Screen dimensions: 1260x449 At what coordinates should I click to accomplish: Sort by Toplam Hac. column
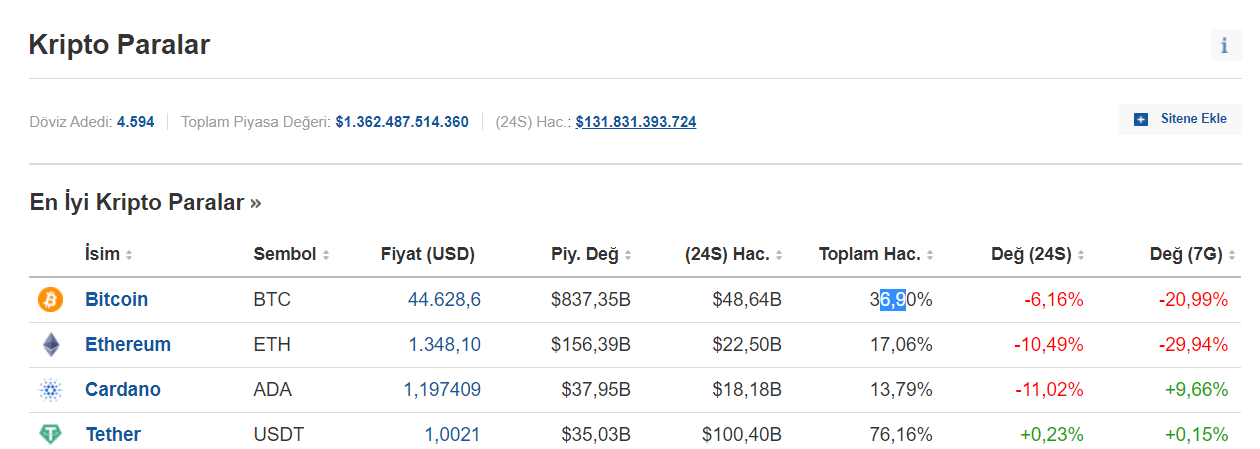point(876,254)
